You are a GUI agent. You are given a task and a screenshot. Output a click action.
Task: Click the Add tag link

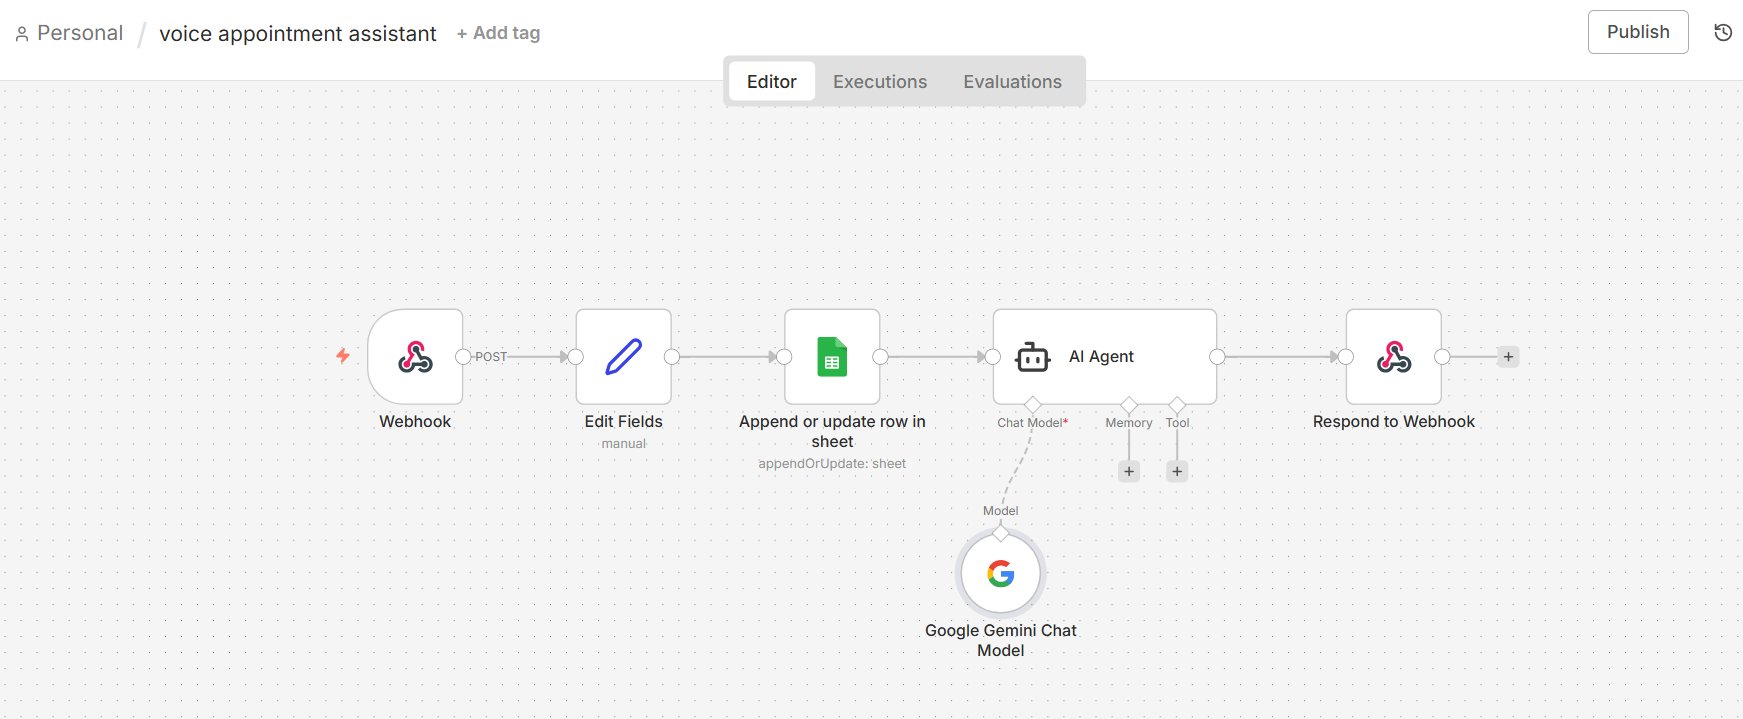(498, 33)
